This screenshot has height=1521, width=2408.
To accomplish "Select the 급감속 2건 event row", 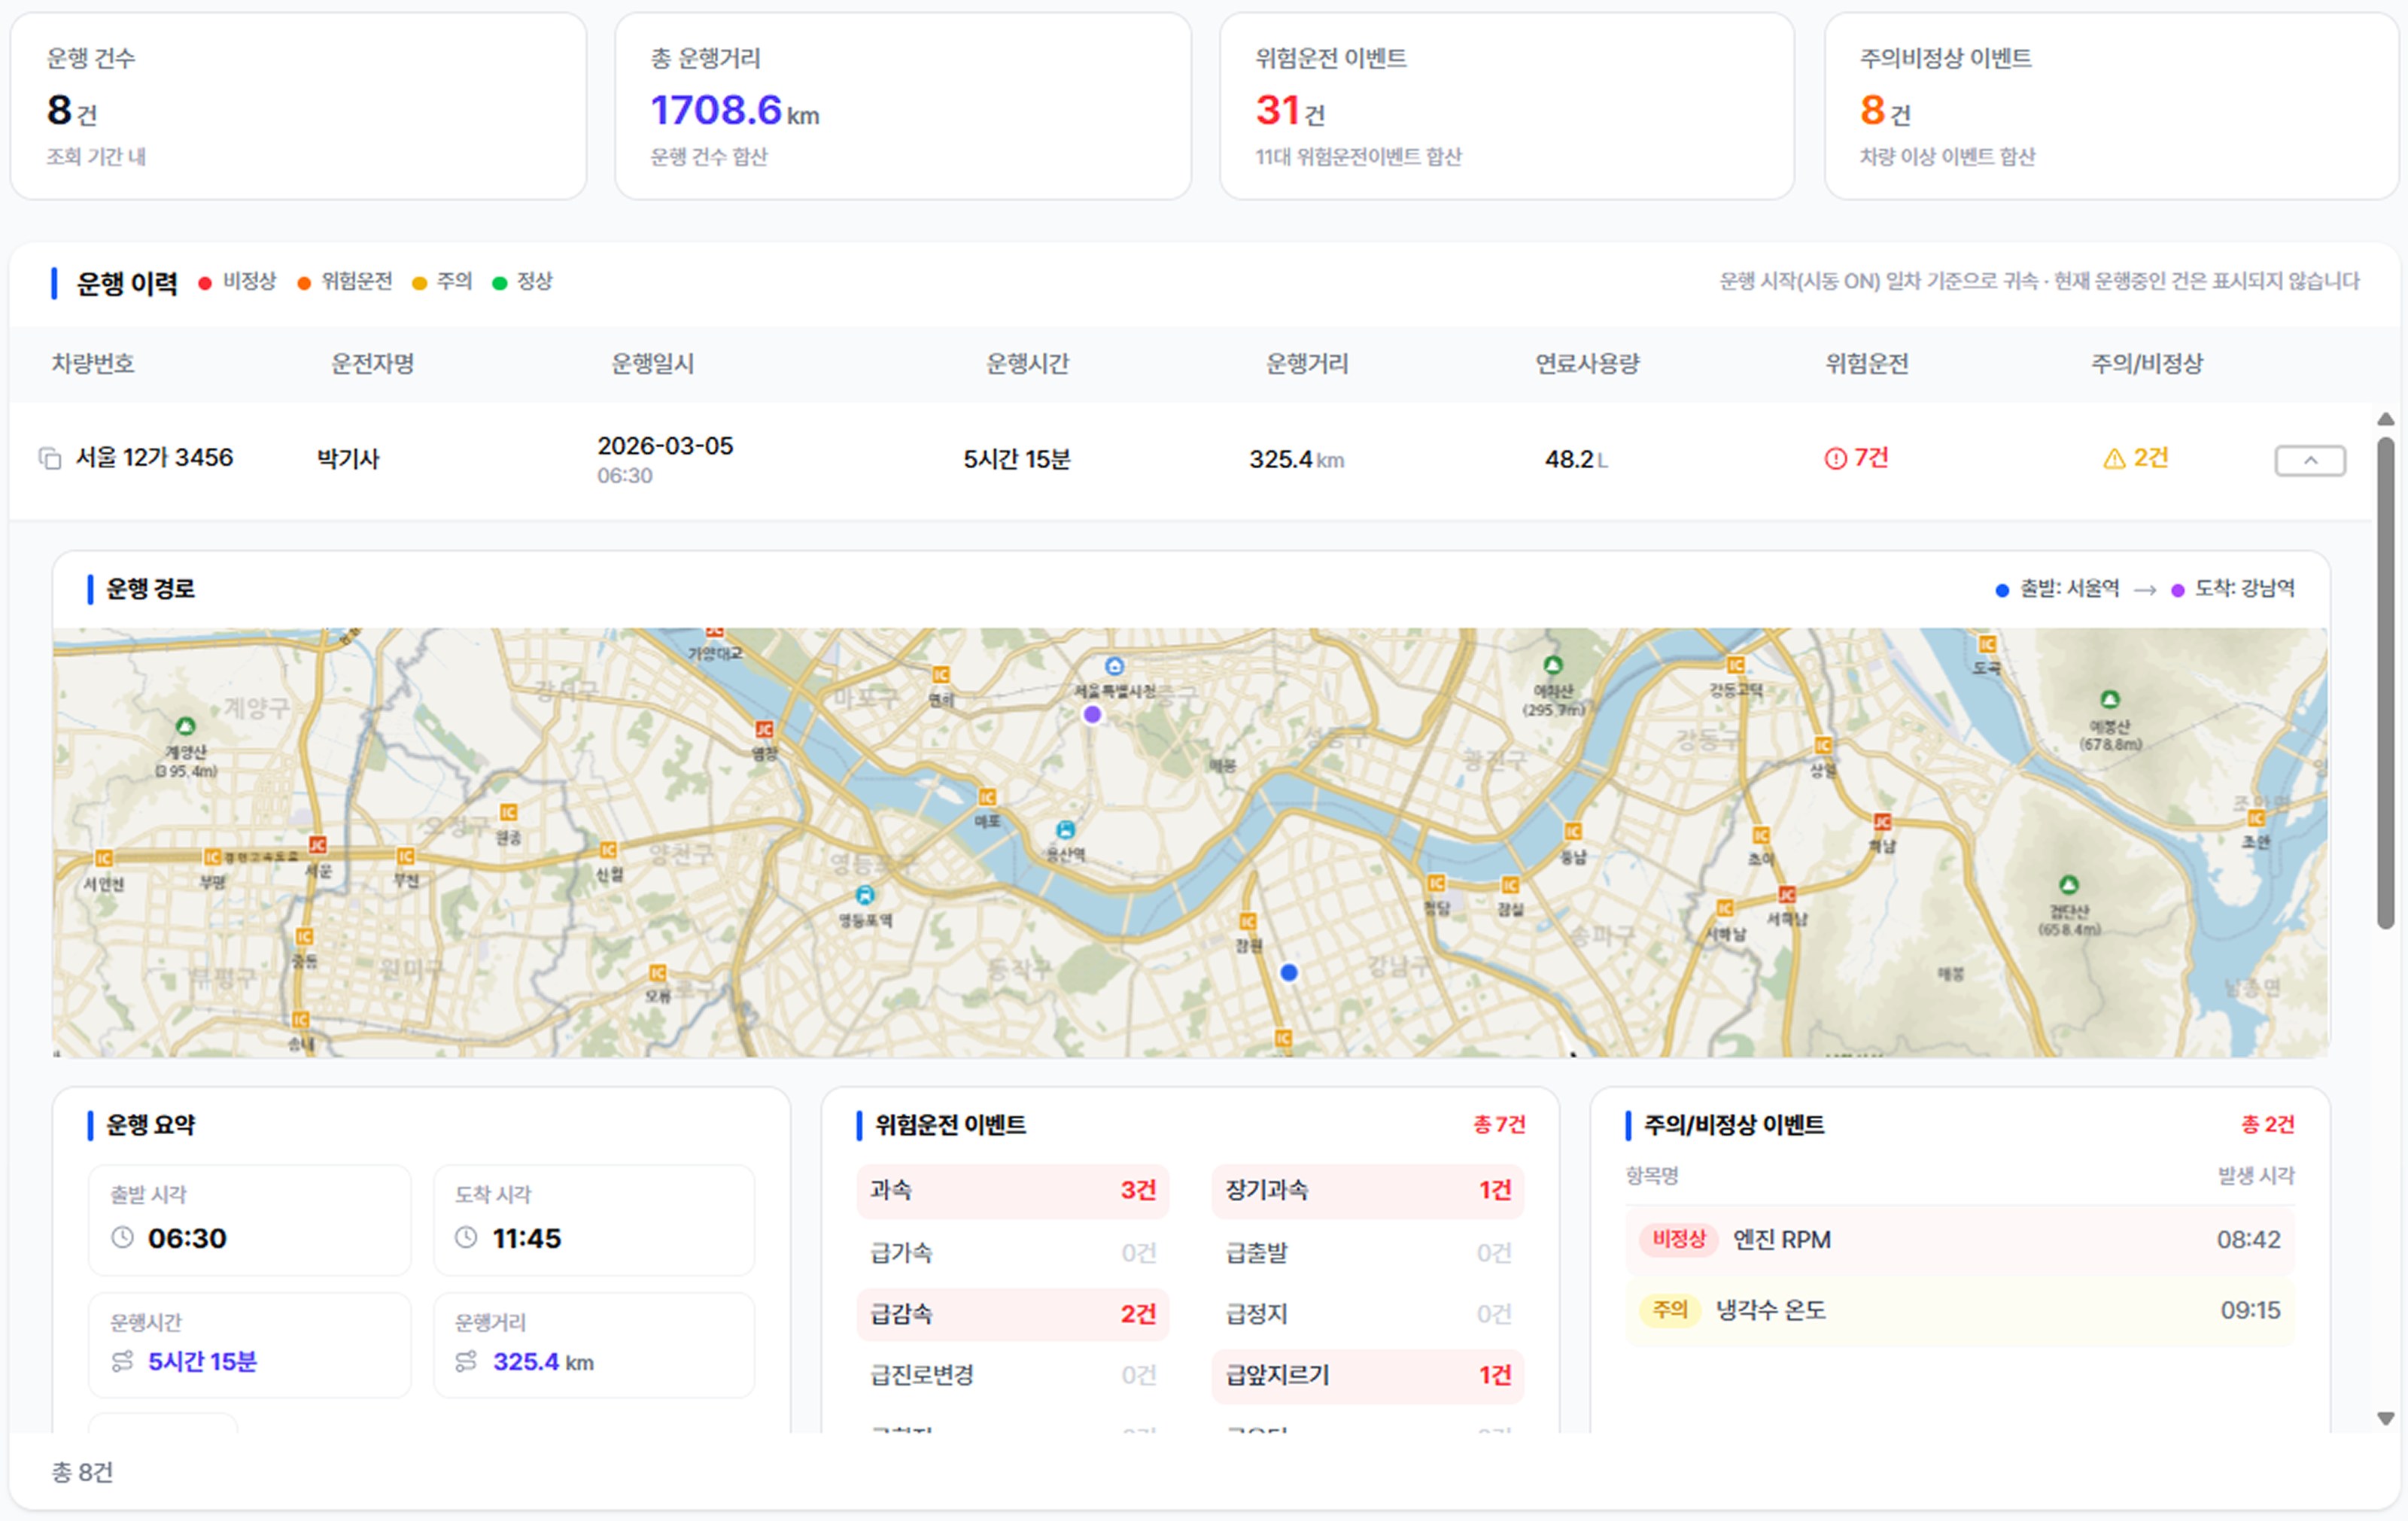I will pyautogui.click(x=1013, y=1314).
